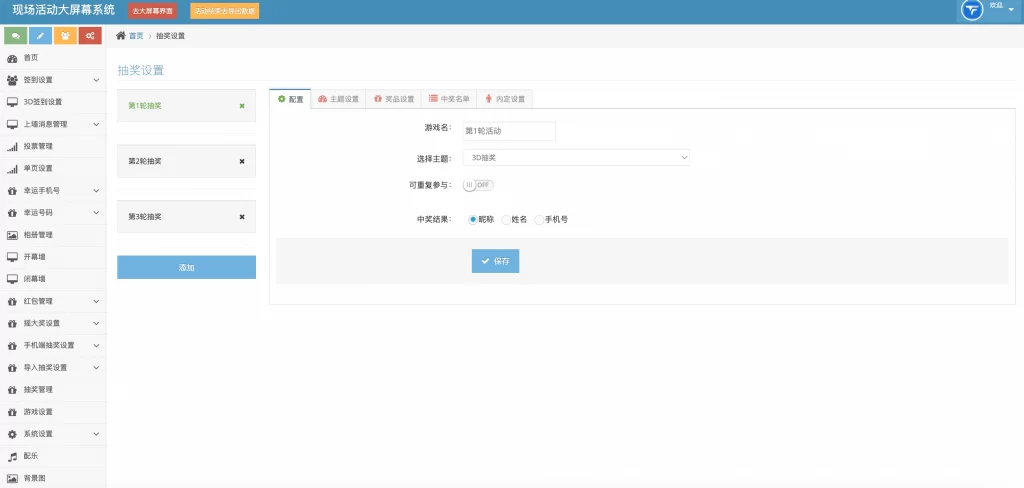Expand the 红包管理 sidebar menu
The image size is (1024, 488).
pos(52,302)
